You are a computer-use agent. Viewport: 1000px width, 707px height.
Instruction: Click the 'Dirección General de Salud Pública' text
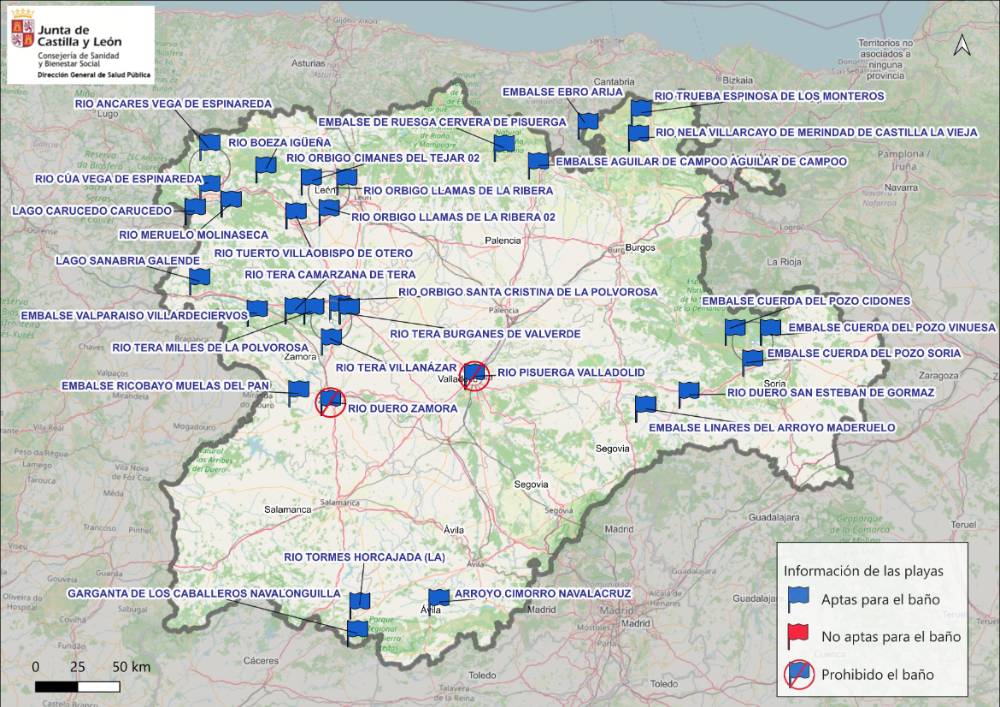click(x=94, y=75)
